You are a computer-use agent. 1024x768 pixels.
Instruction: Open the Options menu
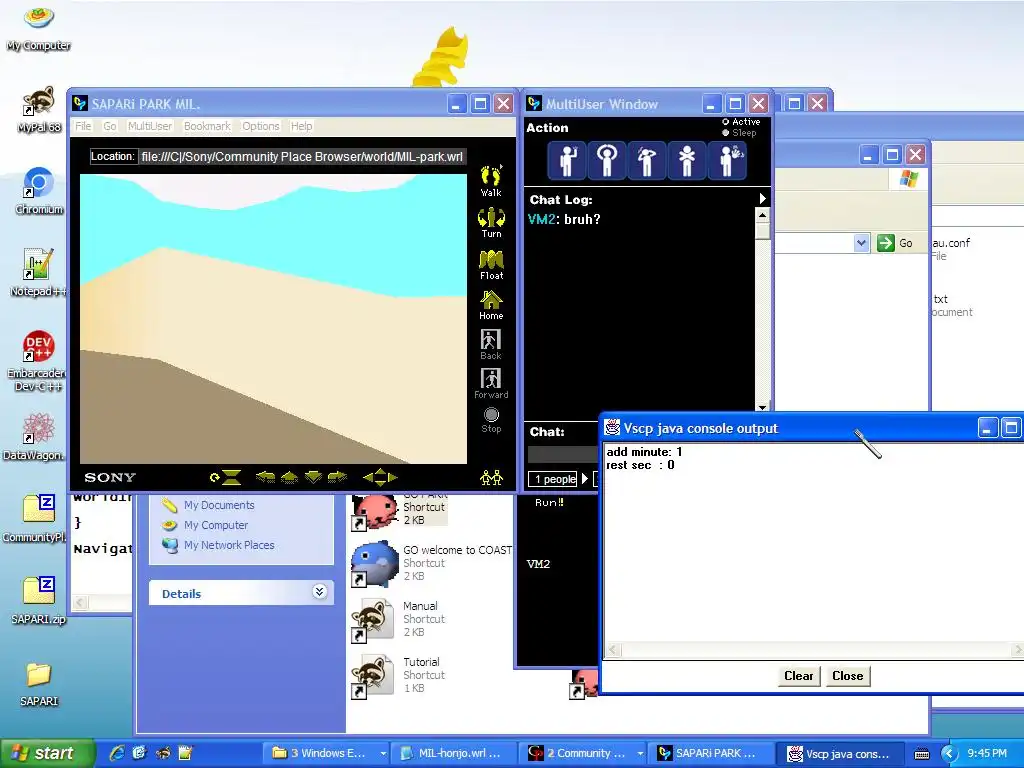(261, 126)
